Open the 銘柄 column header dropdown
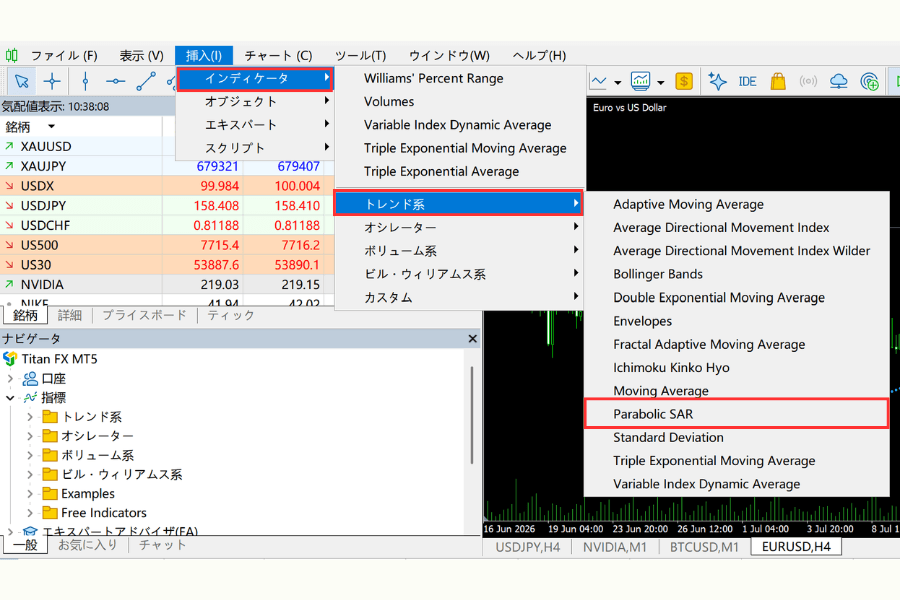The height and width of the screenshot is (600, 900). (x=51, y=126)
